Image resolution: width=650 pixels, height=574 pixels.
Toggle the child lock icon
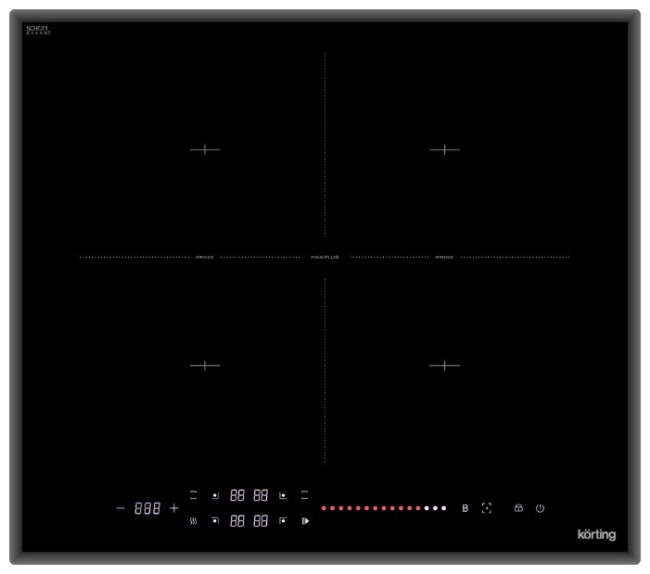pos(518,508)
